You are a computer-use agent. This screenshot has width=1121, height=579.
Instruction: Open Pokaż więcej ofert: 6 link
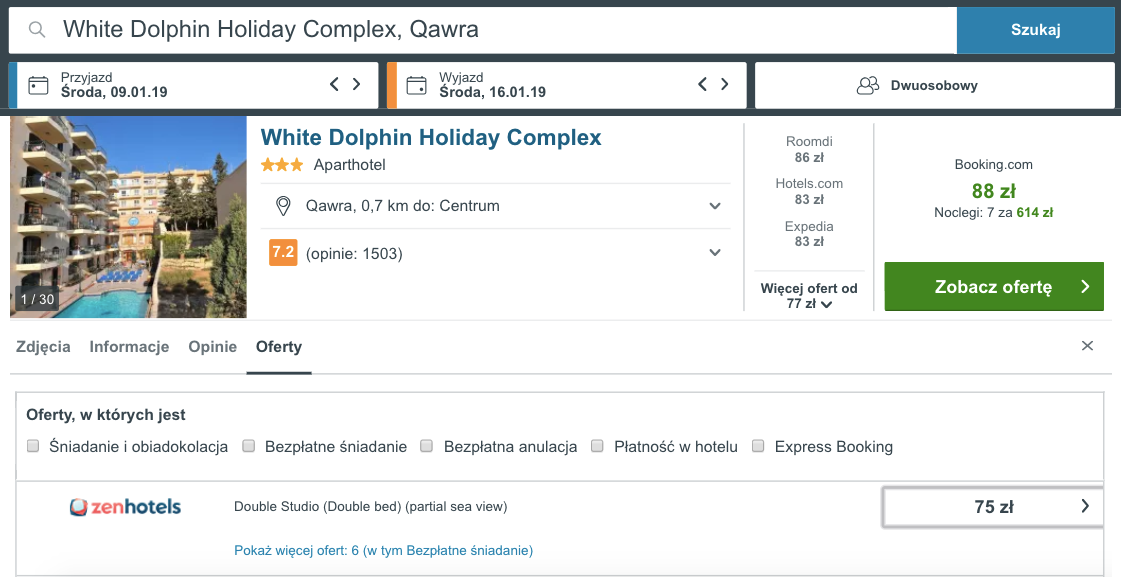tap(383, 550)
